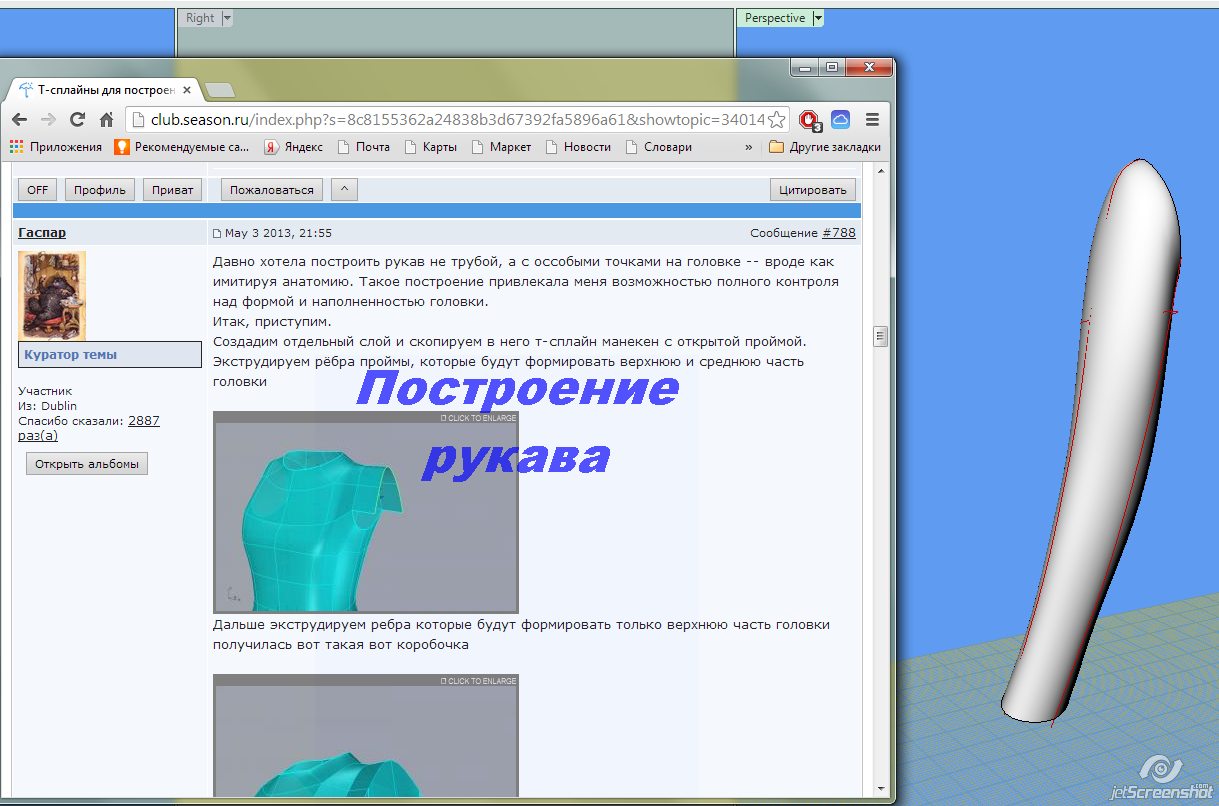Screen dimensions: 1219x806
Task: Reload the club.season.ru page
Action: pos(77,120)
